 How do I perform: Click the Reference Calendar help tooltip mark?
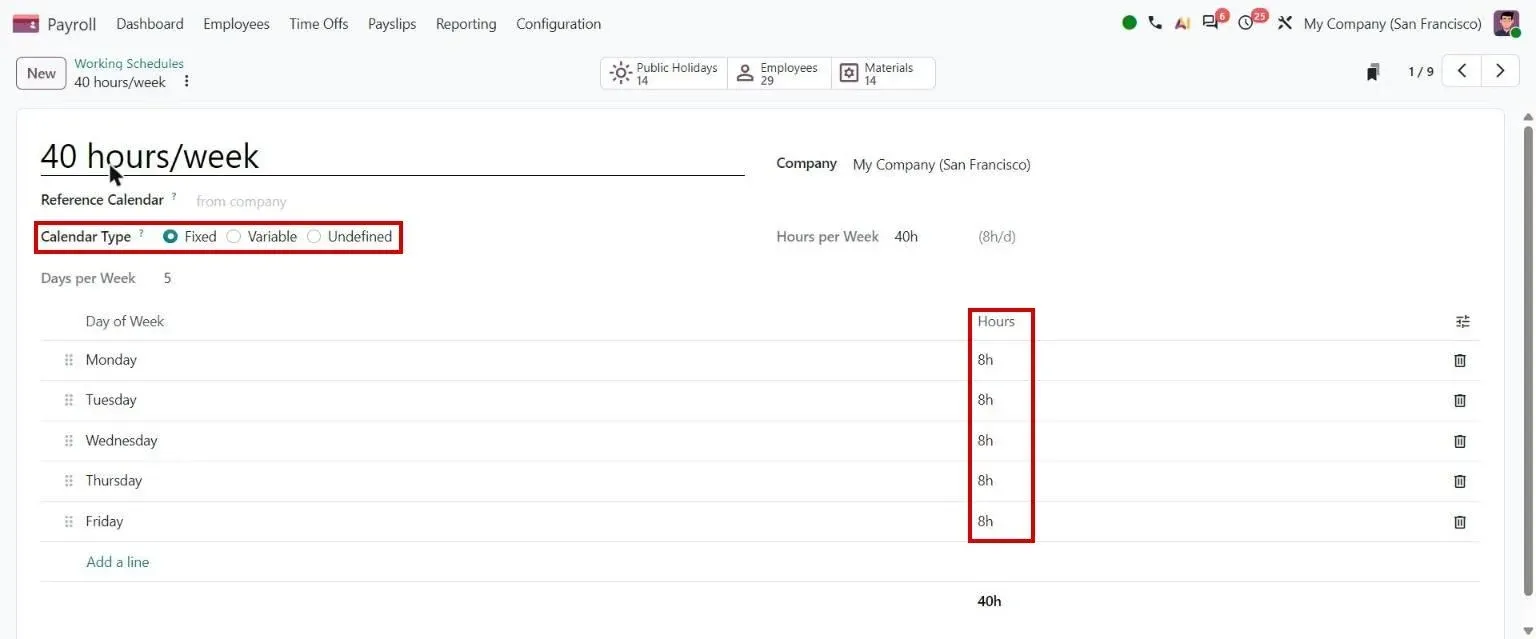coord(174,196)
